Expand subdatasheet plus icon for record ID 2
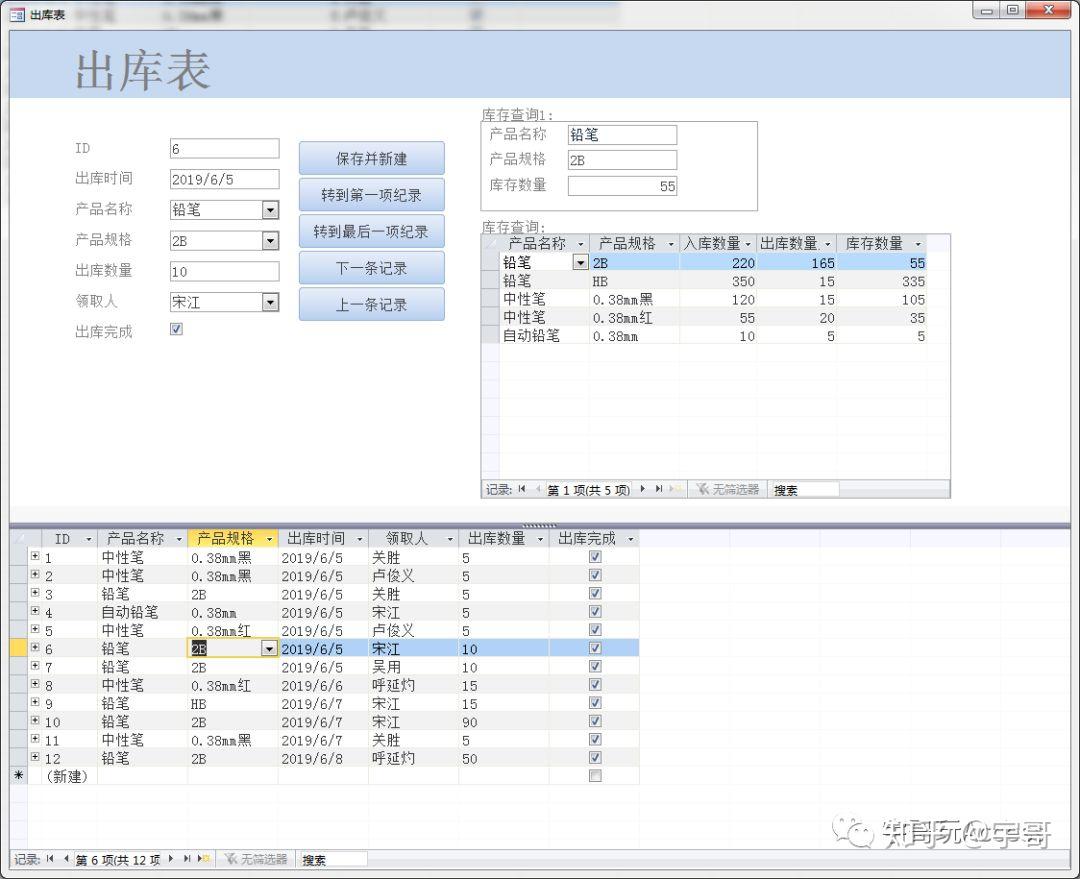 tap(35, 574)
